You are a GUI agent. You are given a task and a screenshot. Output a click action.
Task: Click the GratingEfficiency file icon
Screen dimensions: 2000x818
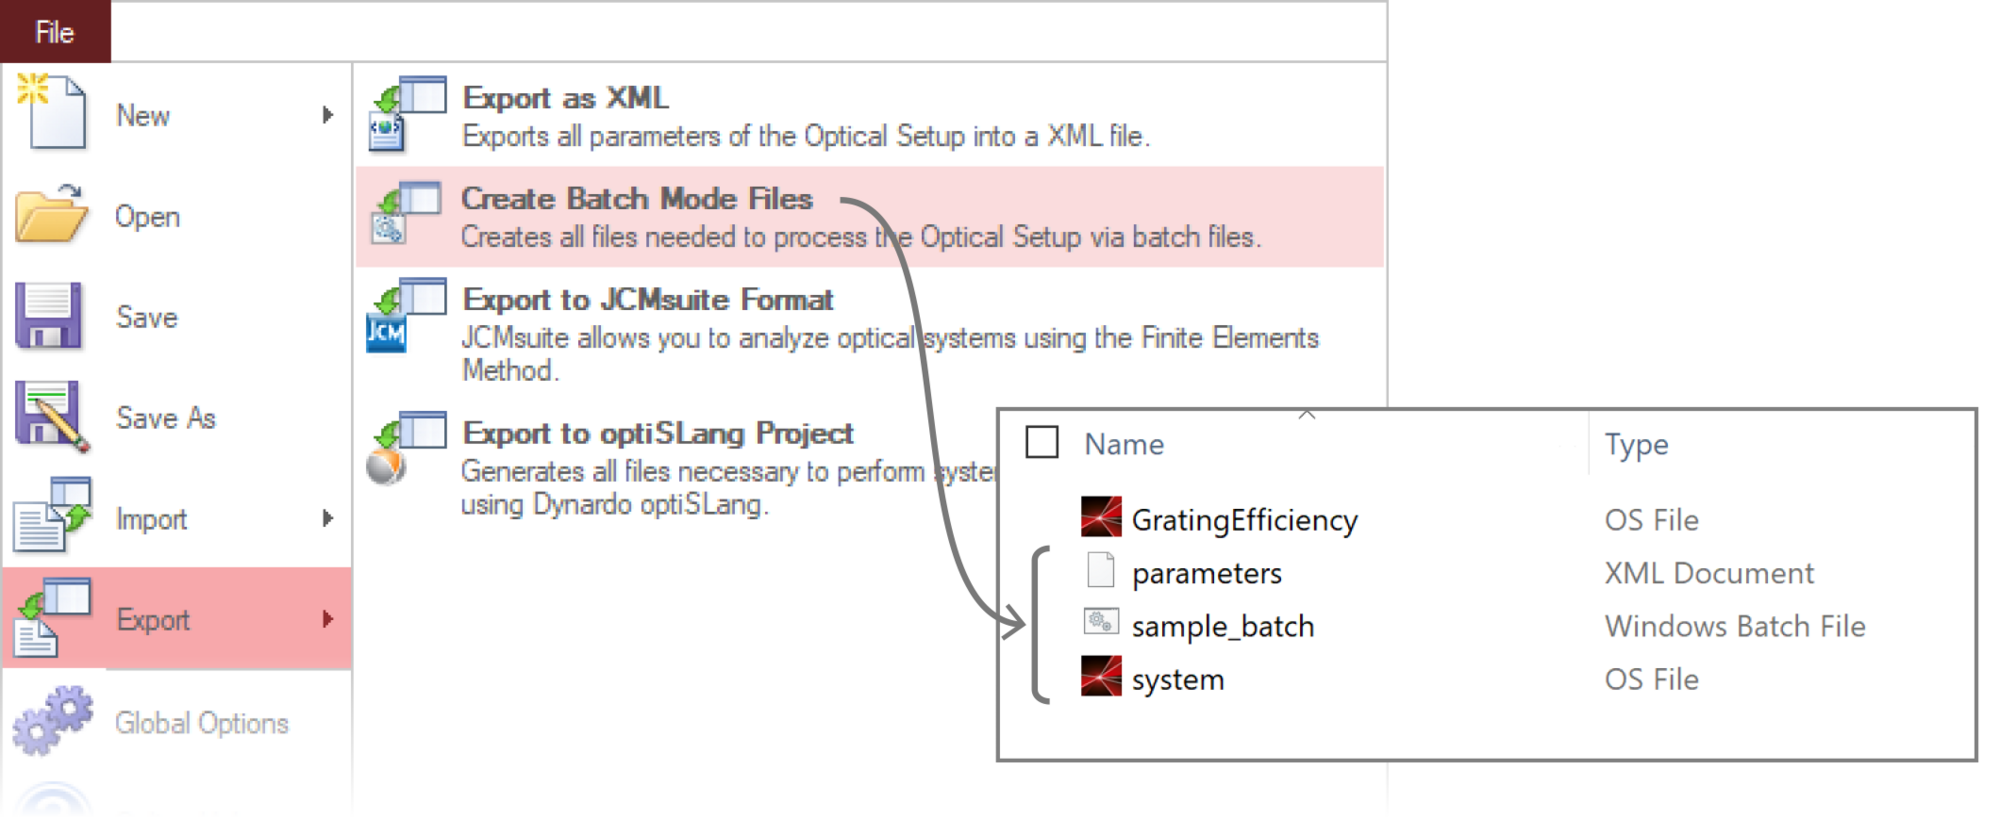point(1101,517)
